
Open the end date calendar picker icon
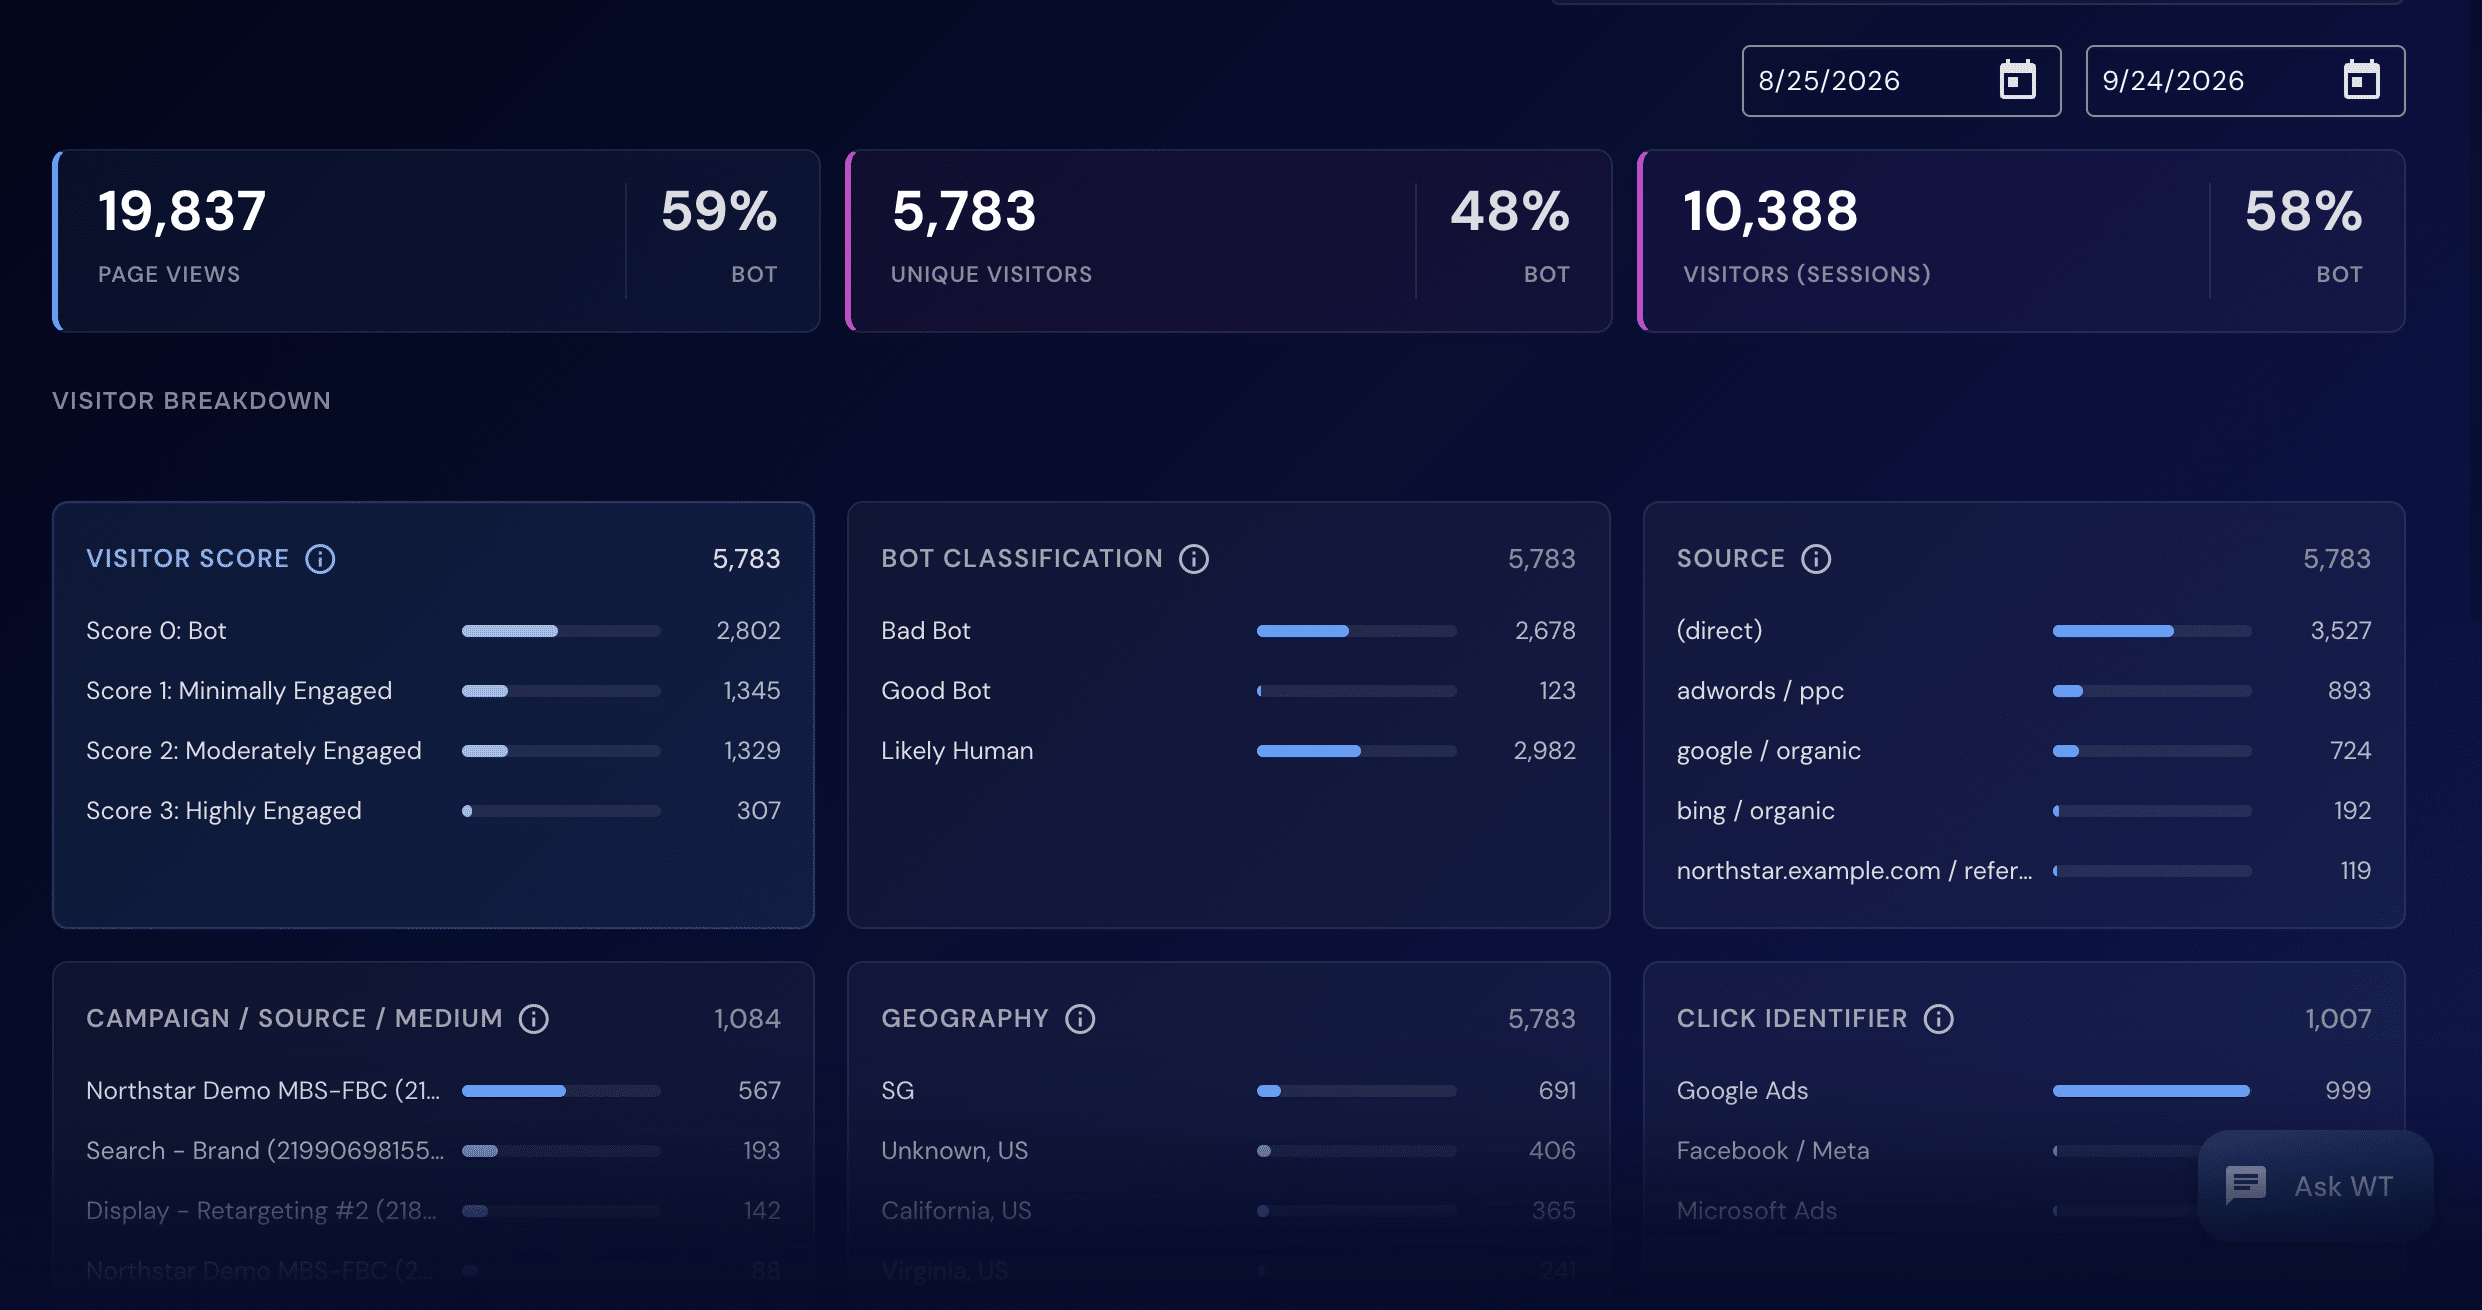pos(2361,80)
